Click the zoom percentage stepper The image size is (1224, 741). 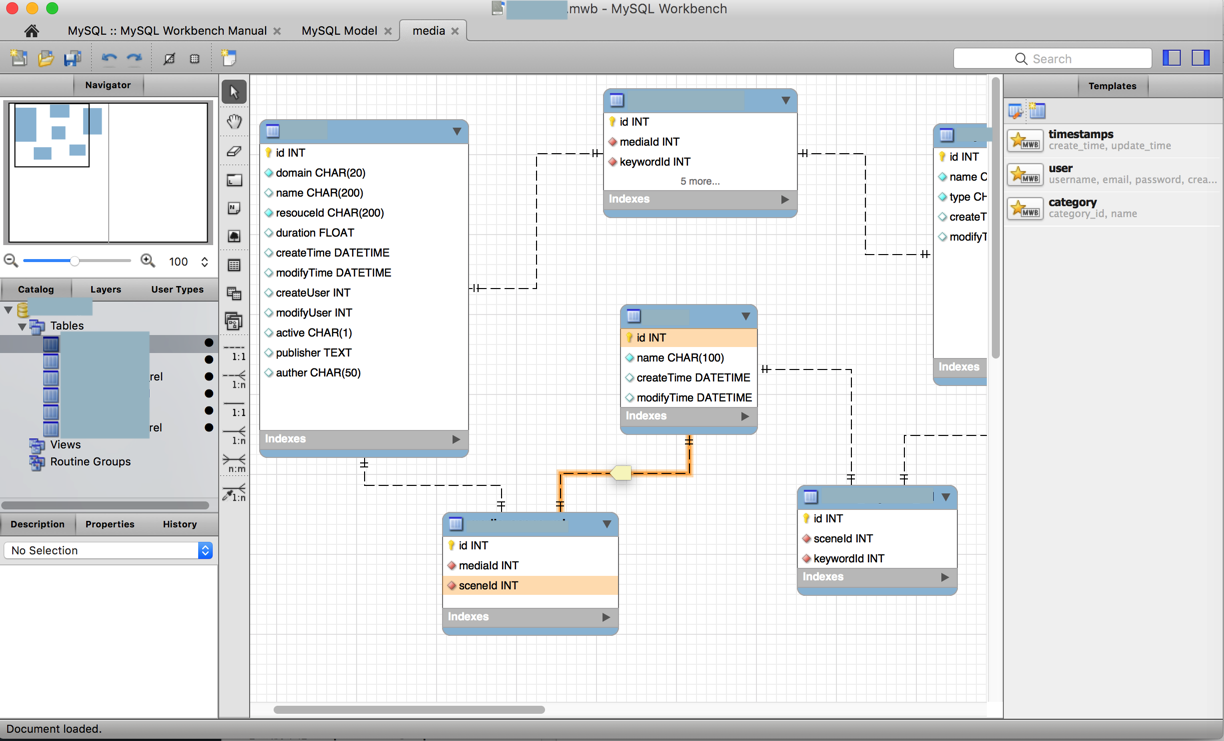(x=205, y=262)
